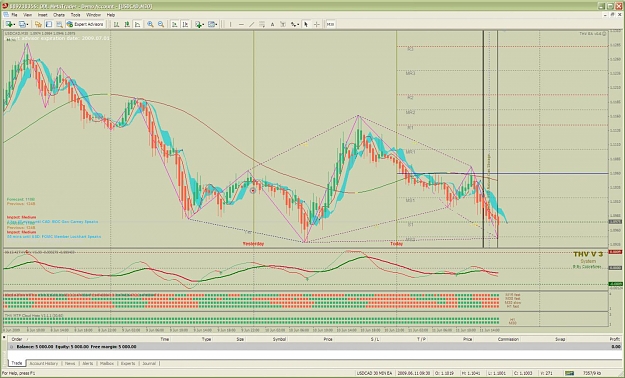
Task: Open the Charts menu
Action: (x=59, y=15)
